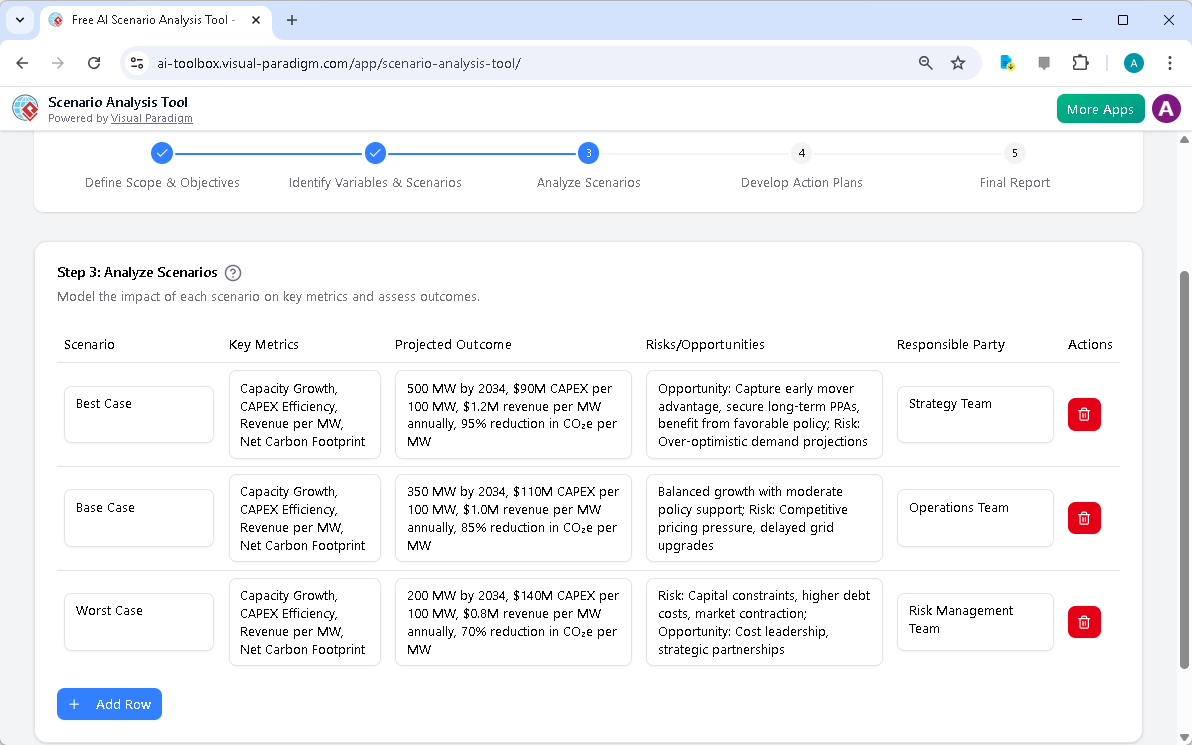Screen dimensions: 1192x745
Task: Delete the Worst Case scenario row
Action: point(1084,621)
